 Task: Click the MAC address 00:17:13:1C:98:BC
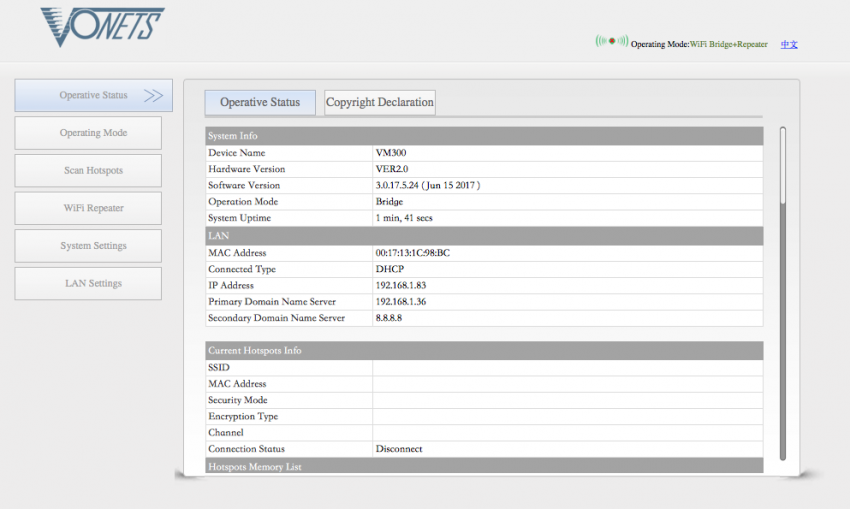(x=413, y=253)
